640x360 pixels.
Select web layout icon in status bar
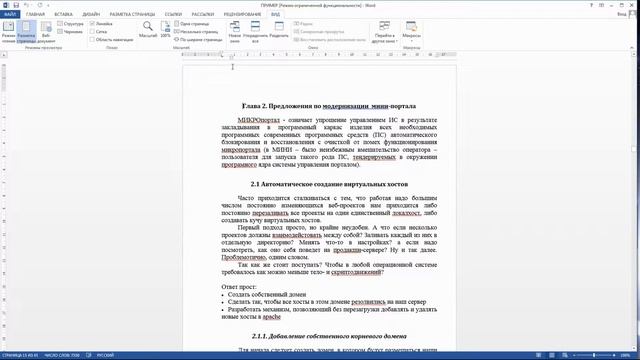[x=565, y=356]
